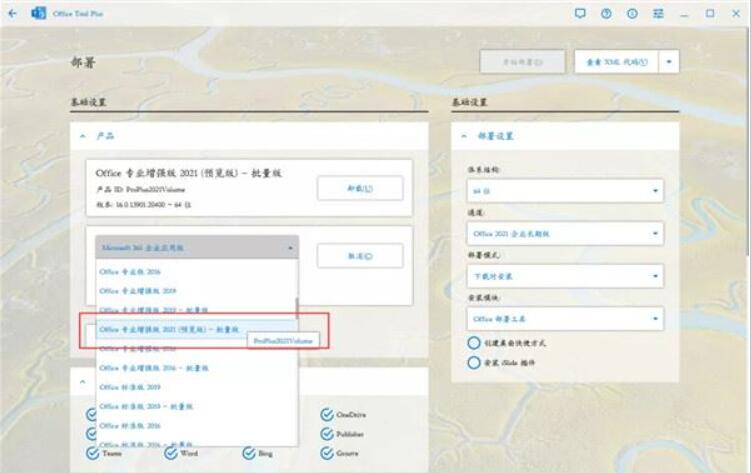Select Office Professional 2016 from list

point(130,272)
